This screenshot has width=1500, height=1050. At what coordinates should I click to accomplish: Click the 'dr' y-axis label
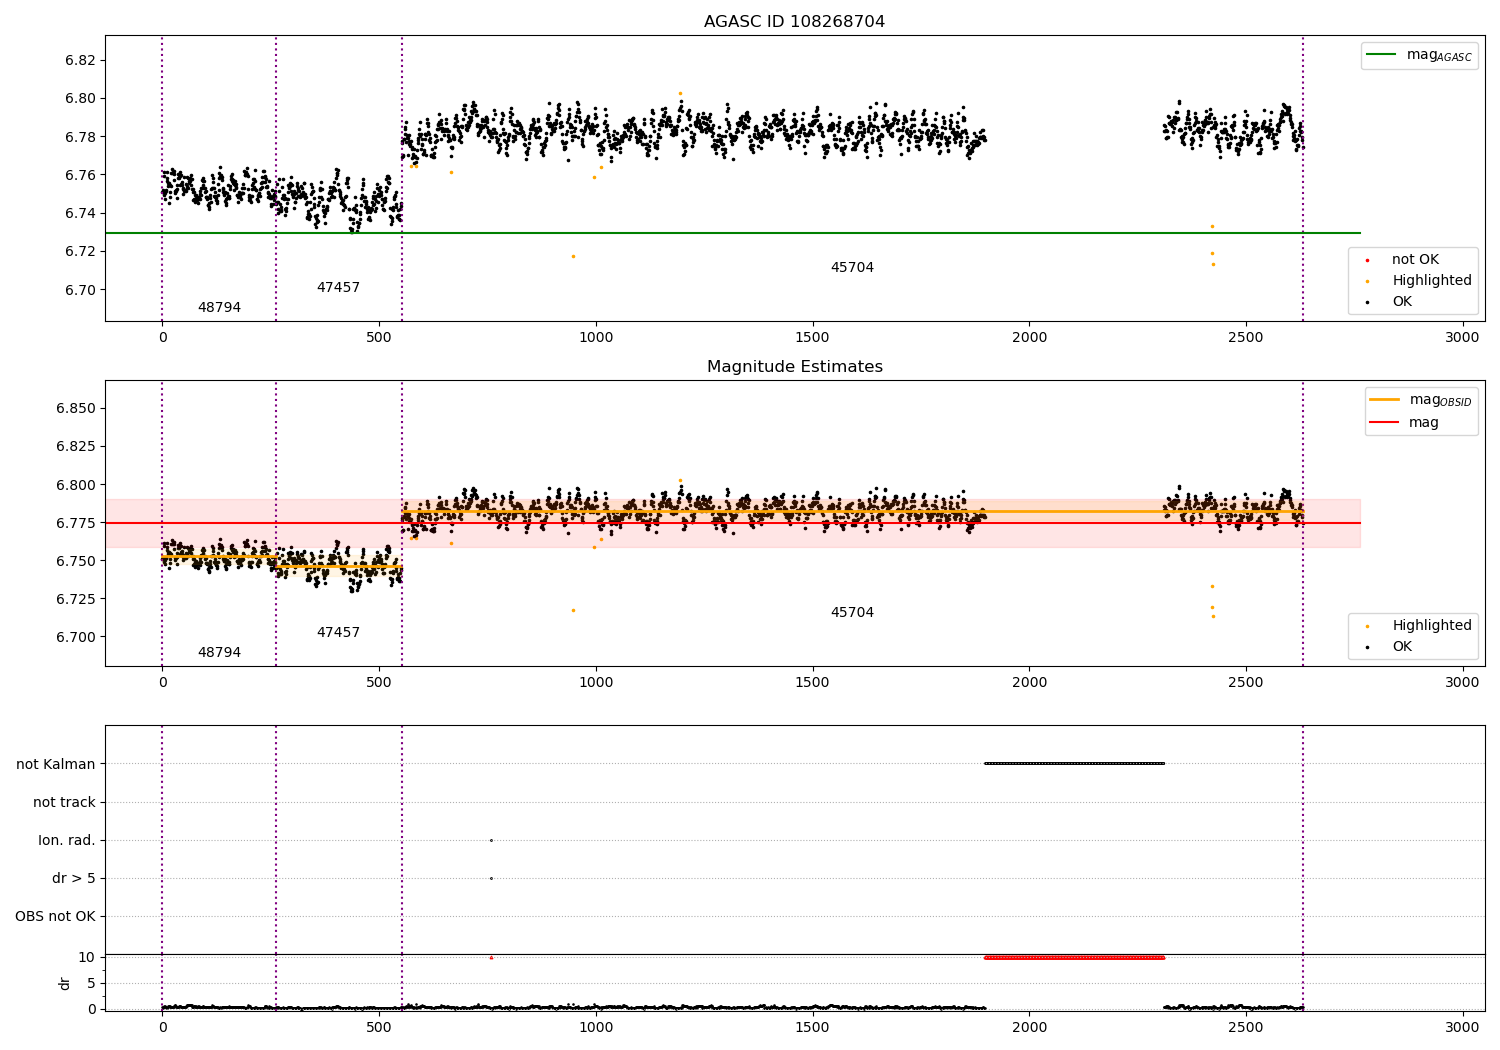64,983
